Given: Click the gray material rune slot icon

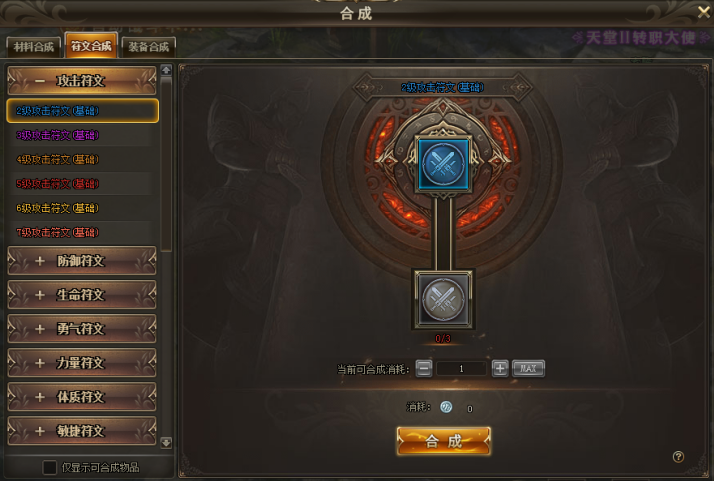Looking at the screenshot, I should [x=443, y=299].
